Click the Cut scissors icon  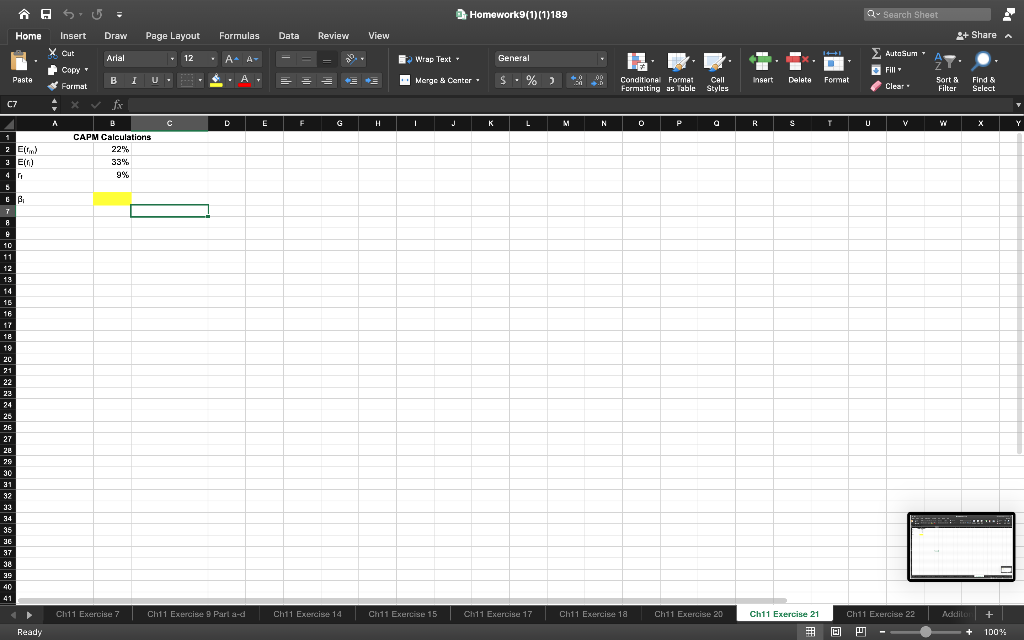click(54, 53)
